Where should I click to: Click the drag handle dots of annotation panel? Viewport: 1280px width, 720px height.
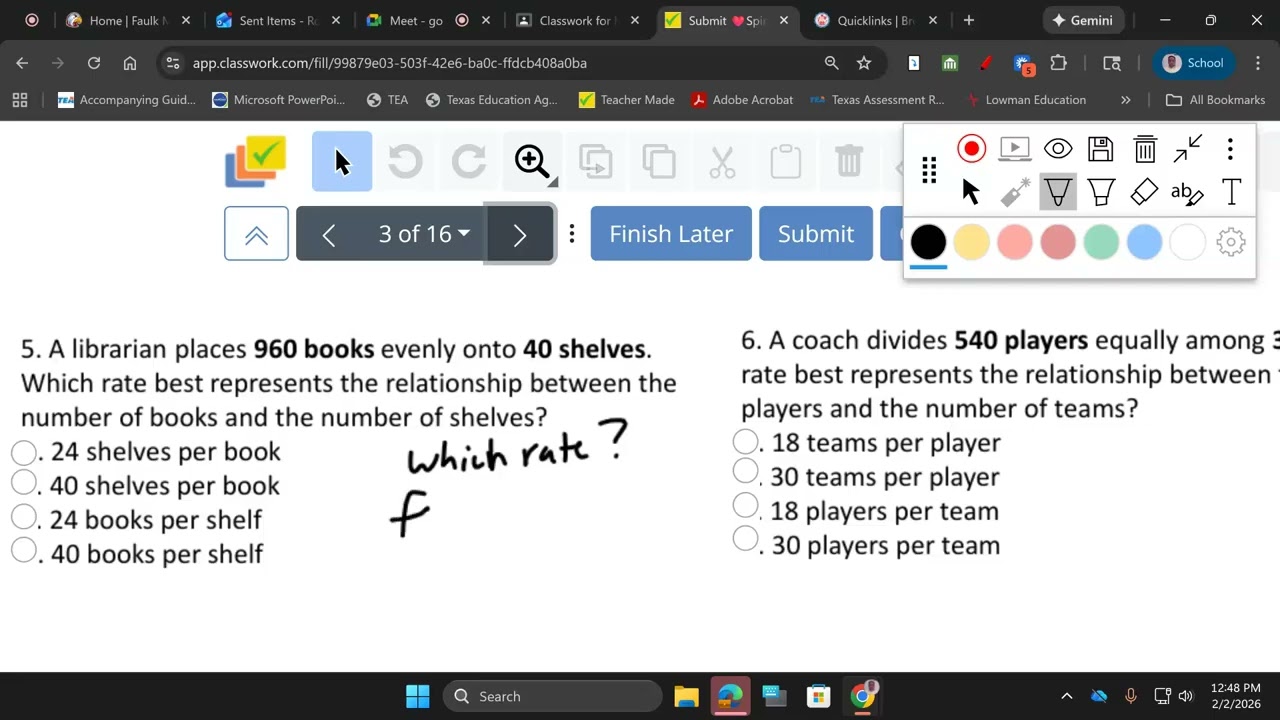(929, 171)
